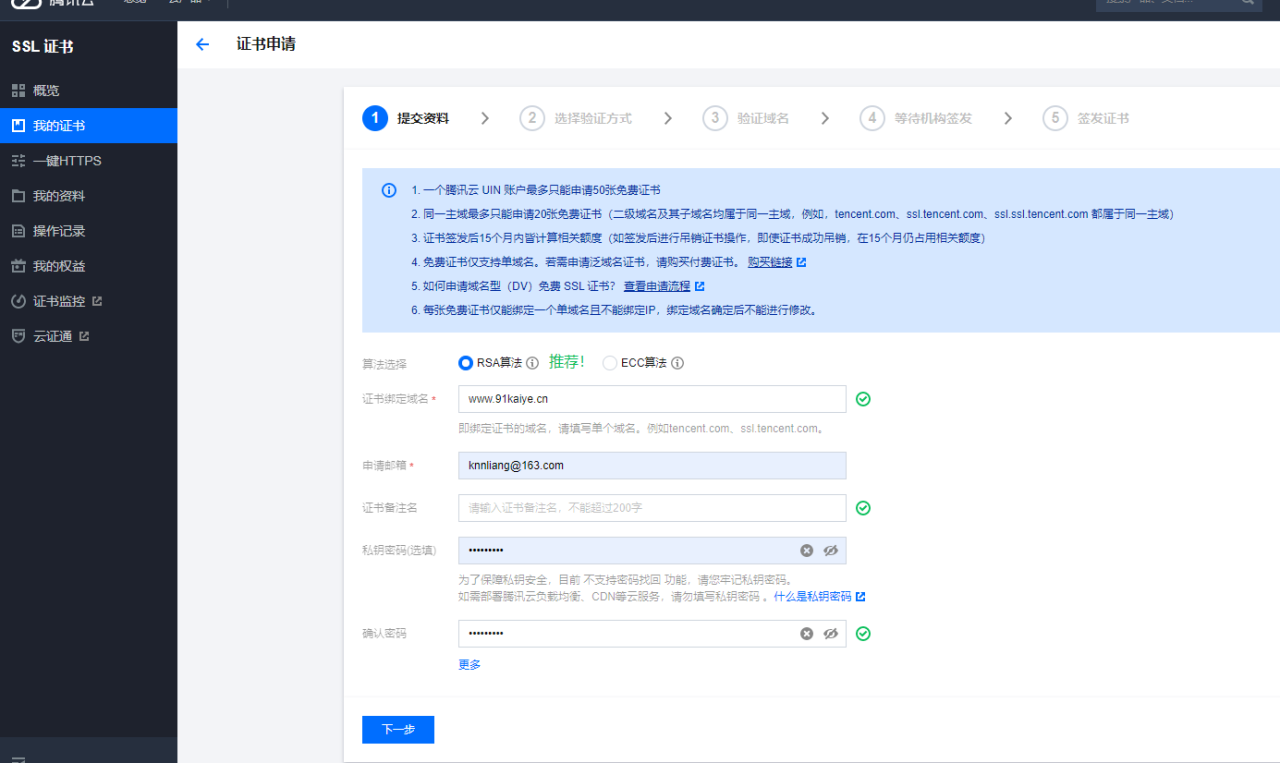Viewport: 1280px width, 763px height.
Task: Click the info icon next to ECC算法
Action: pyautogui.click(x=678, y=363)
